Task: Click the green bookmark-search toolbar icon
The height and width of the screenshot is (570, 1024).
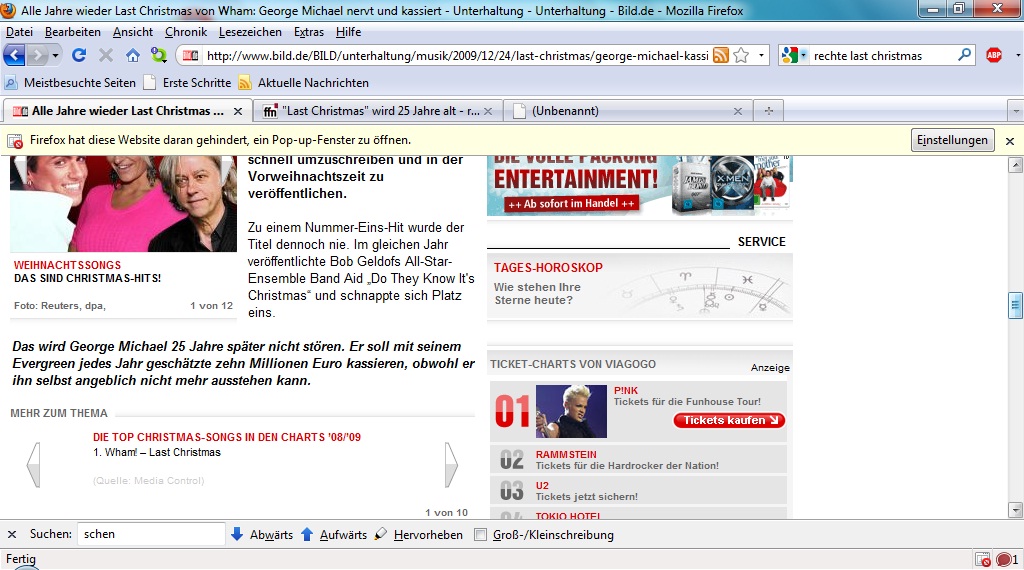Action: point(159,55)
